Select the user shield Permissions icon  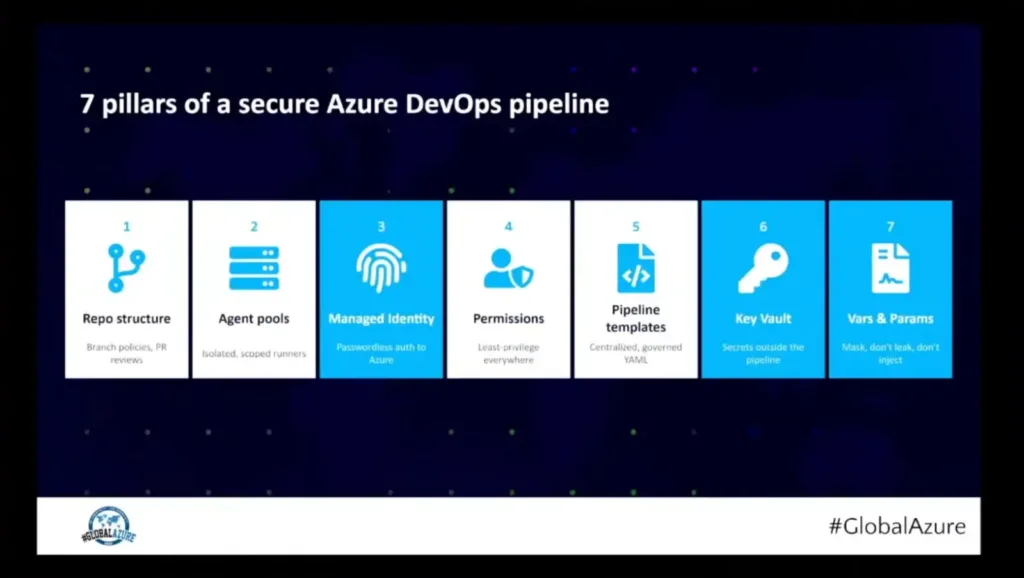(x=508, y=268)
